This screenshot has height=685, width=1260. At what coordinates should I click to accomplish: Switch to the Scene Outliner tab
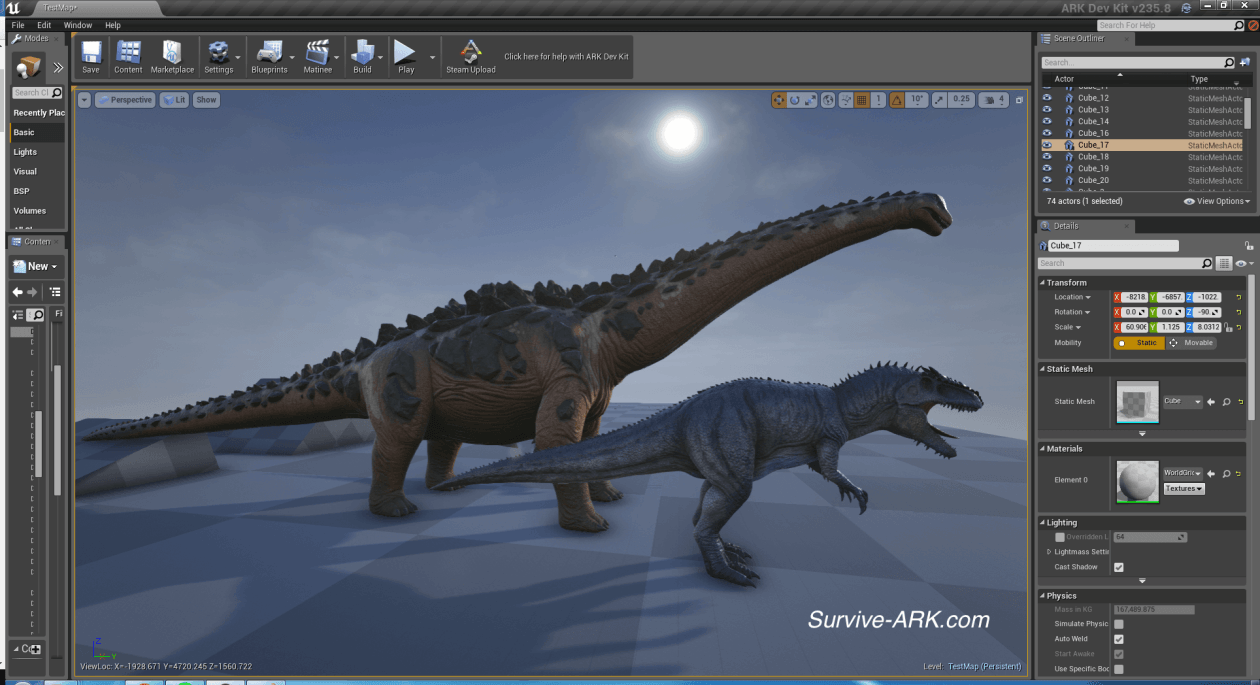point(1079,38)
